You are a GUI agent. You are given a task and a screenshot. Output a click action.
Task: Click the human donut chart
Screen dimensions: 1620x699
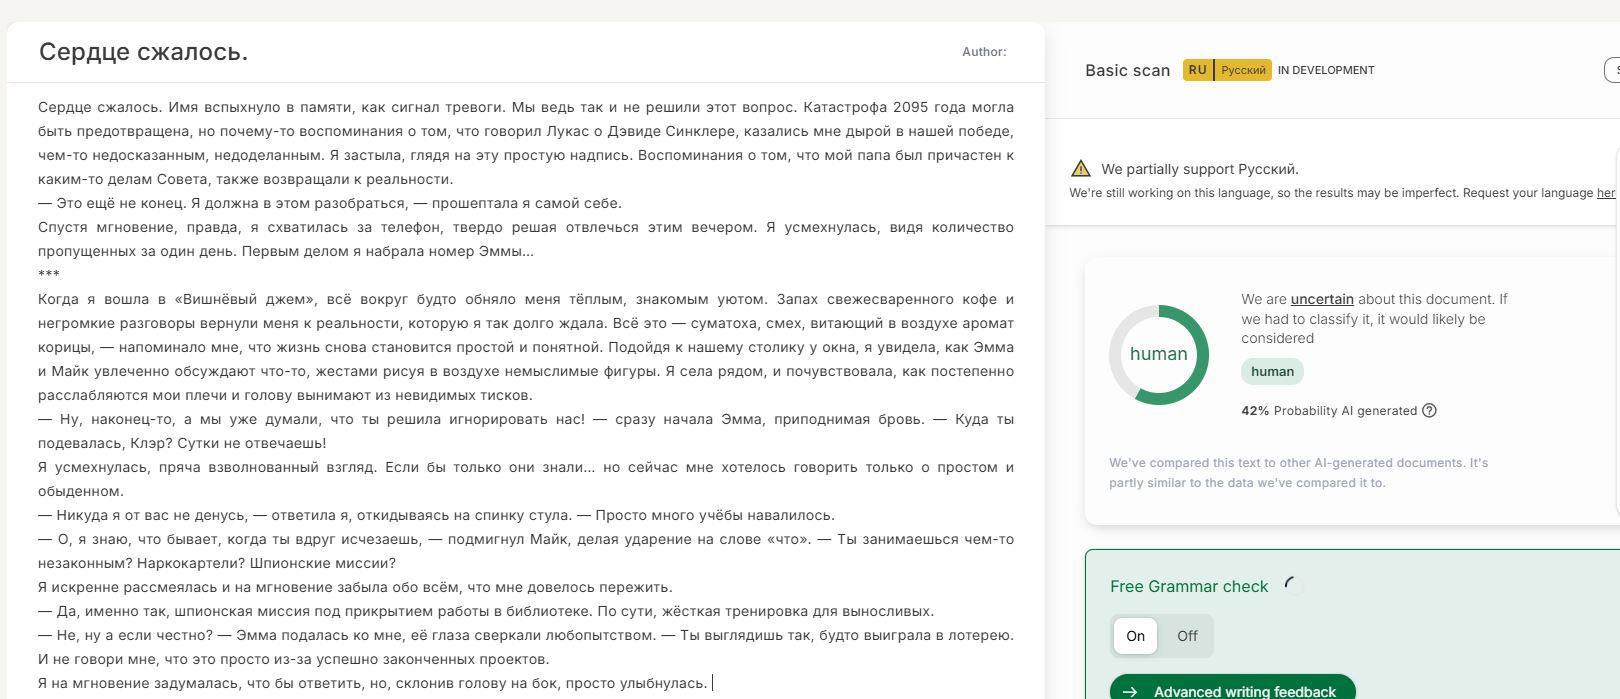[1158, 354]
